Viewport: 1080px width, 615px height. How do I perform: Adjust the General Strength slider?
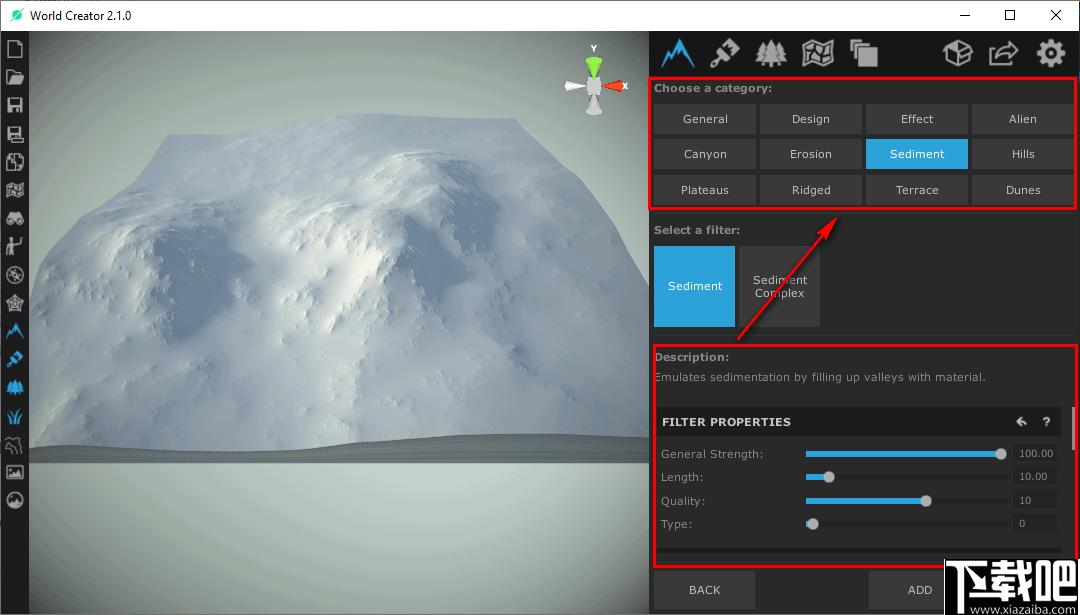pos(904,454)
